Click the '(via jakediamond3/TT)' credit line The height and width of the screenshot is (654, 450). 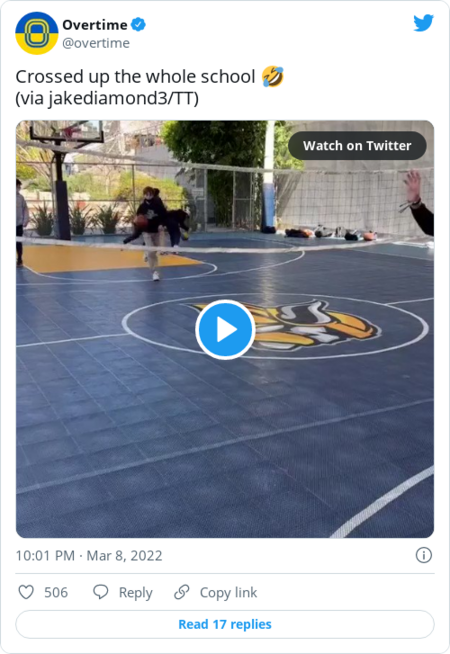pyautogui.click(x=107, y=99)
